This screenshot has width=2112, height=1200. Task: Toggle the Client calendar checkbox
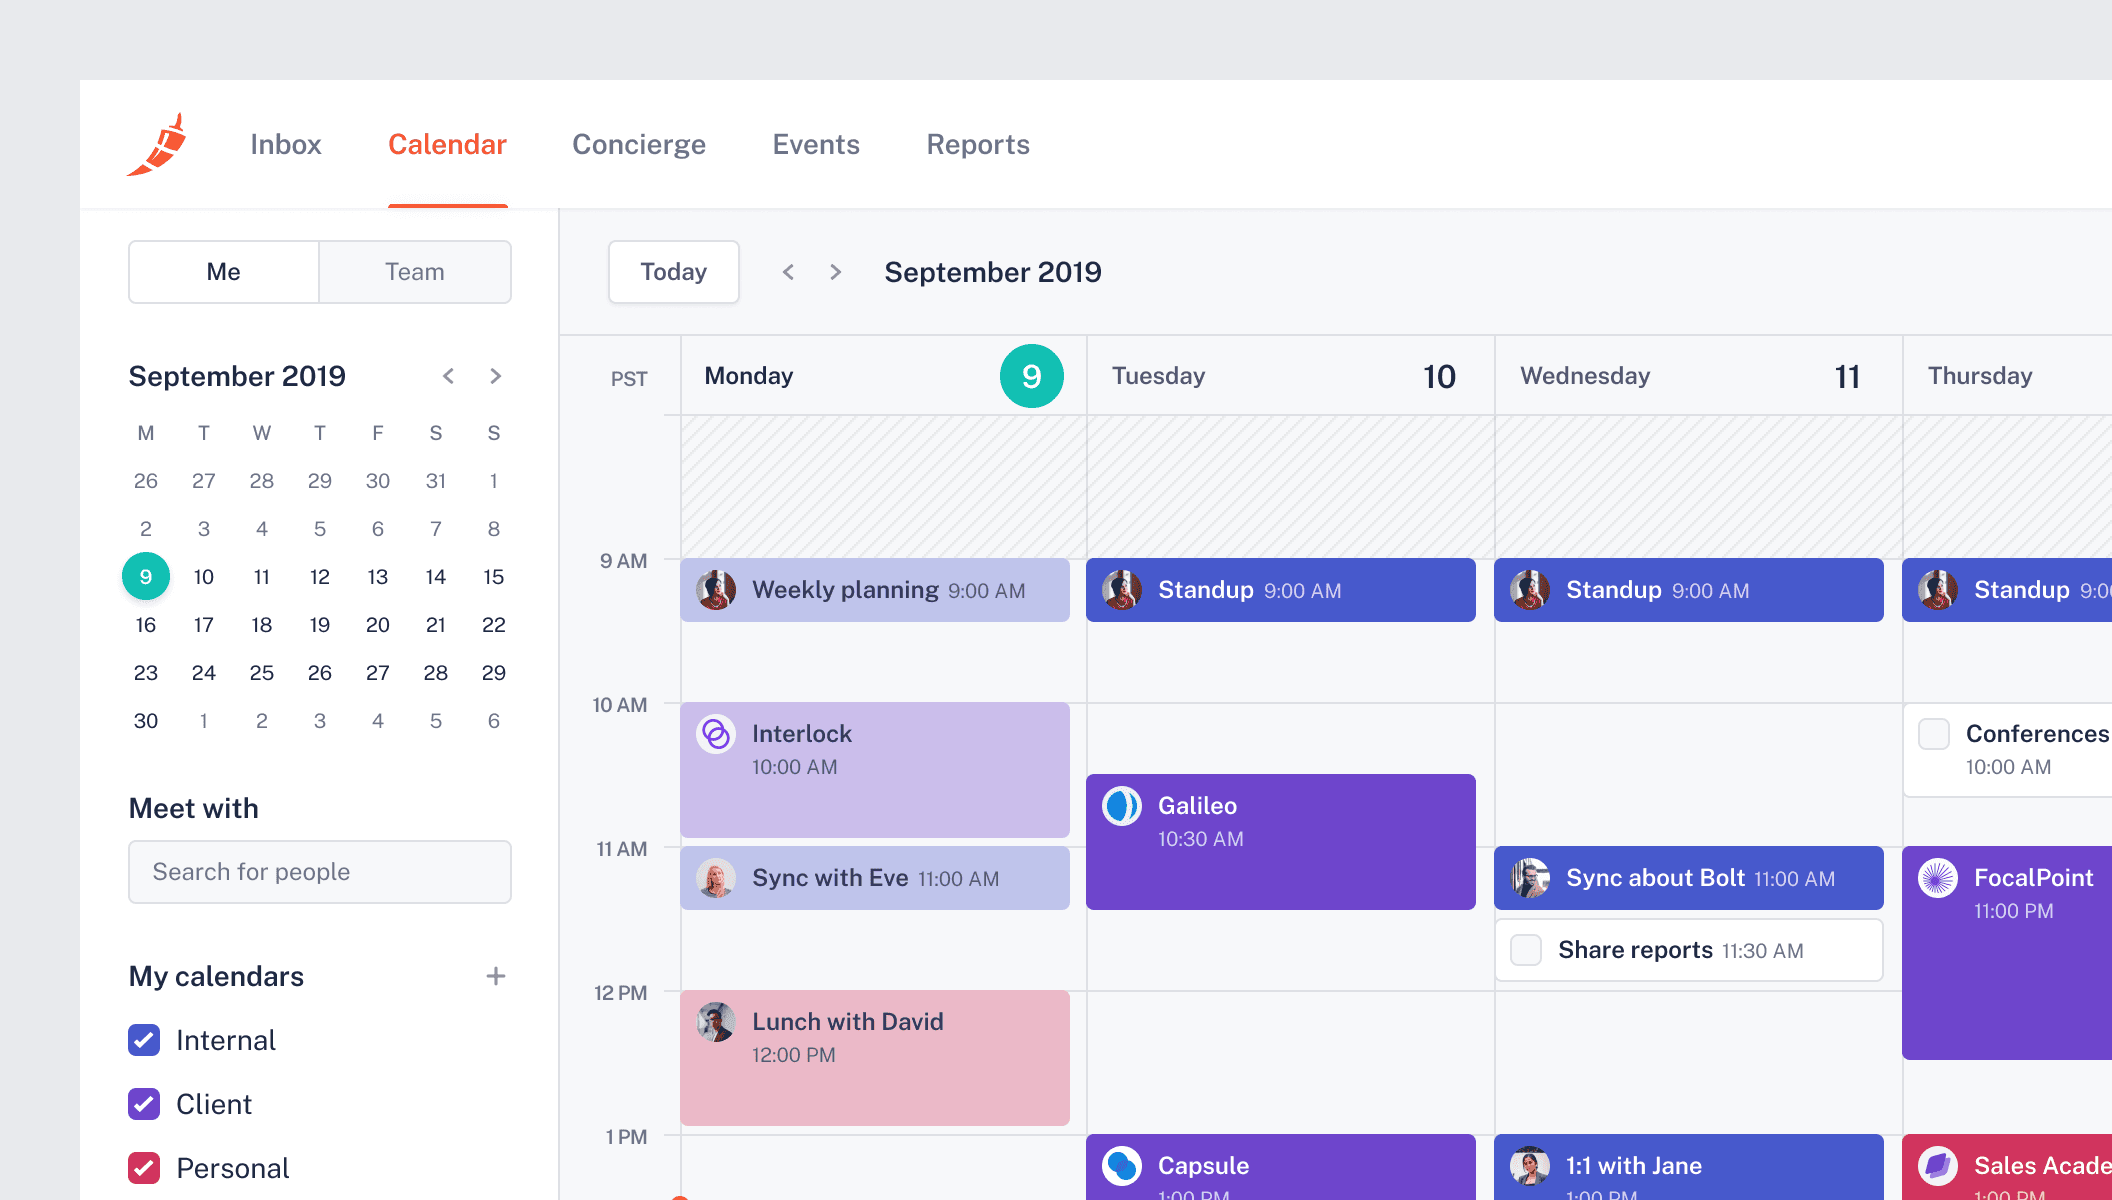[x=144, y=1104]
